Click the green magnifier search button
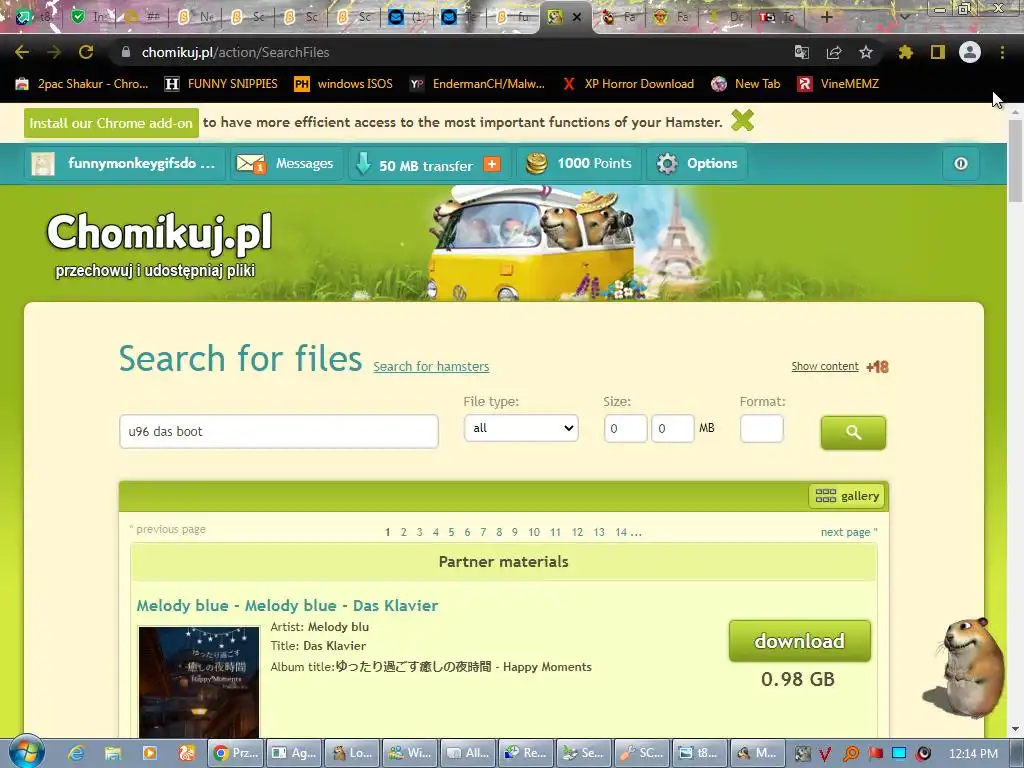 [x=853, y=432]
